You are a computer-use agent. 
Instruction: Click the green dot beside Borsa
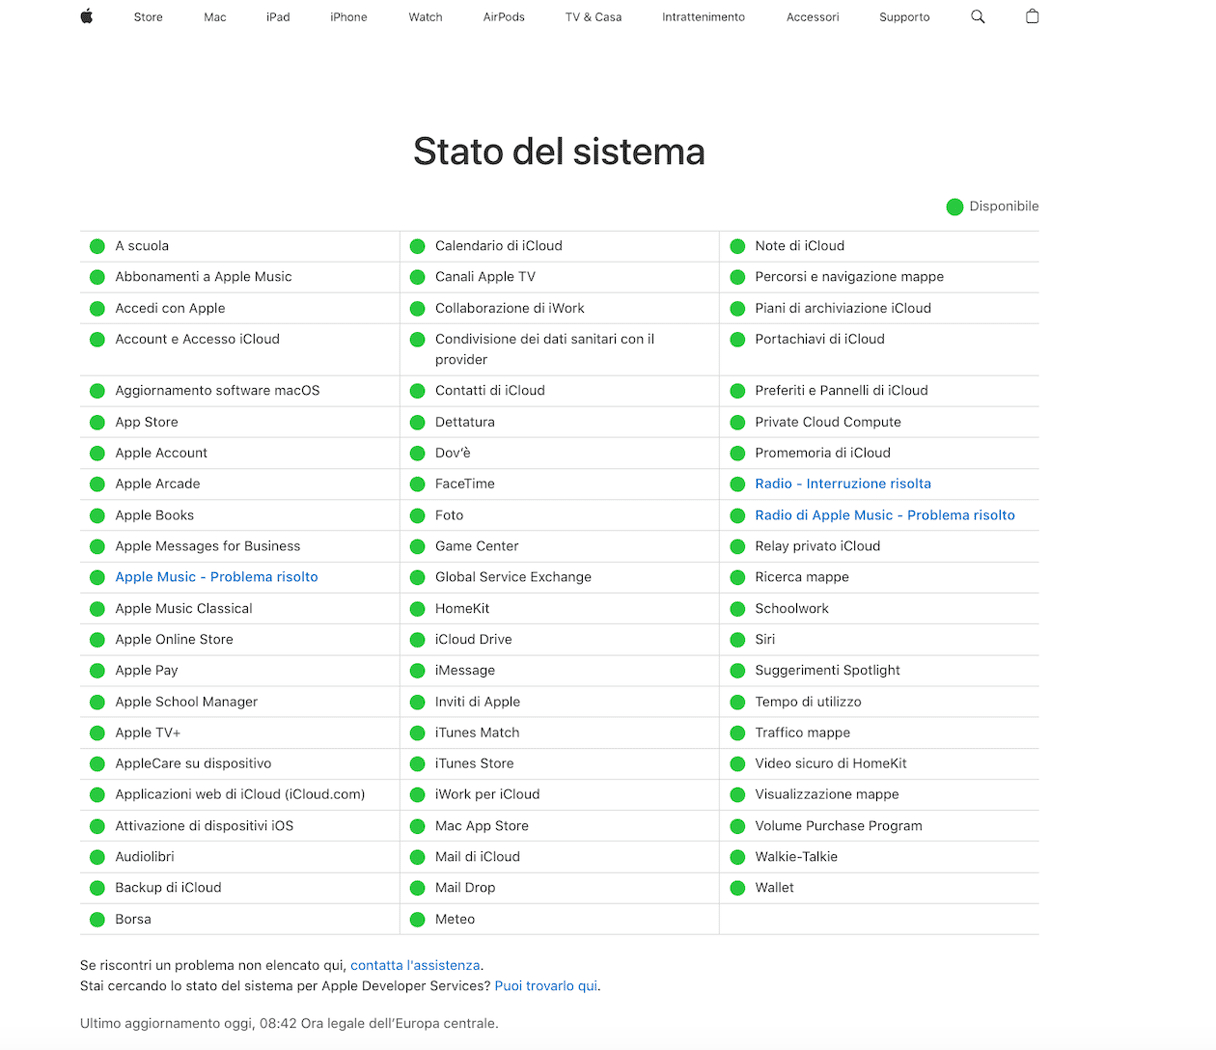97,919
